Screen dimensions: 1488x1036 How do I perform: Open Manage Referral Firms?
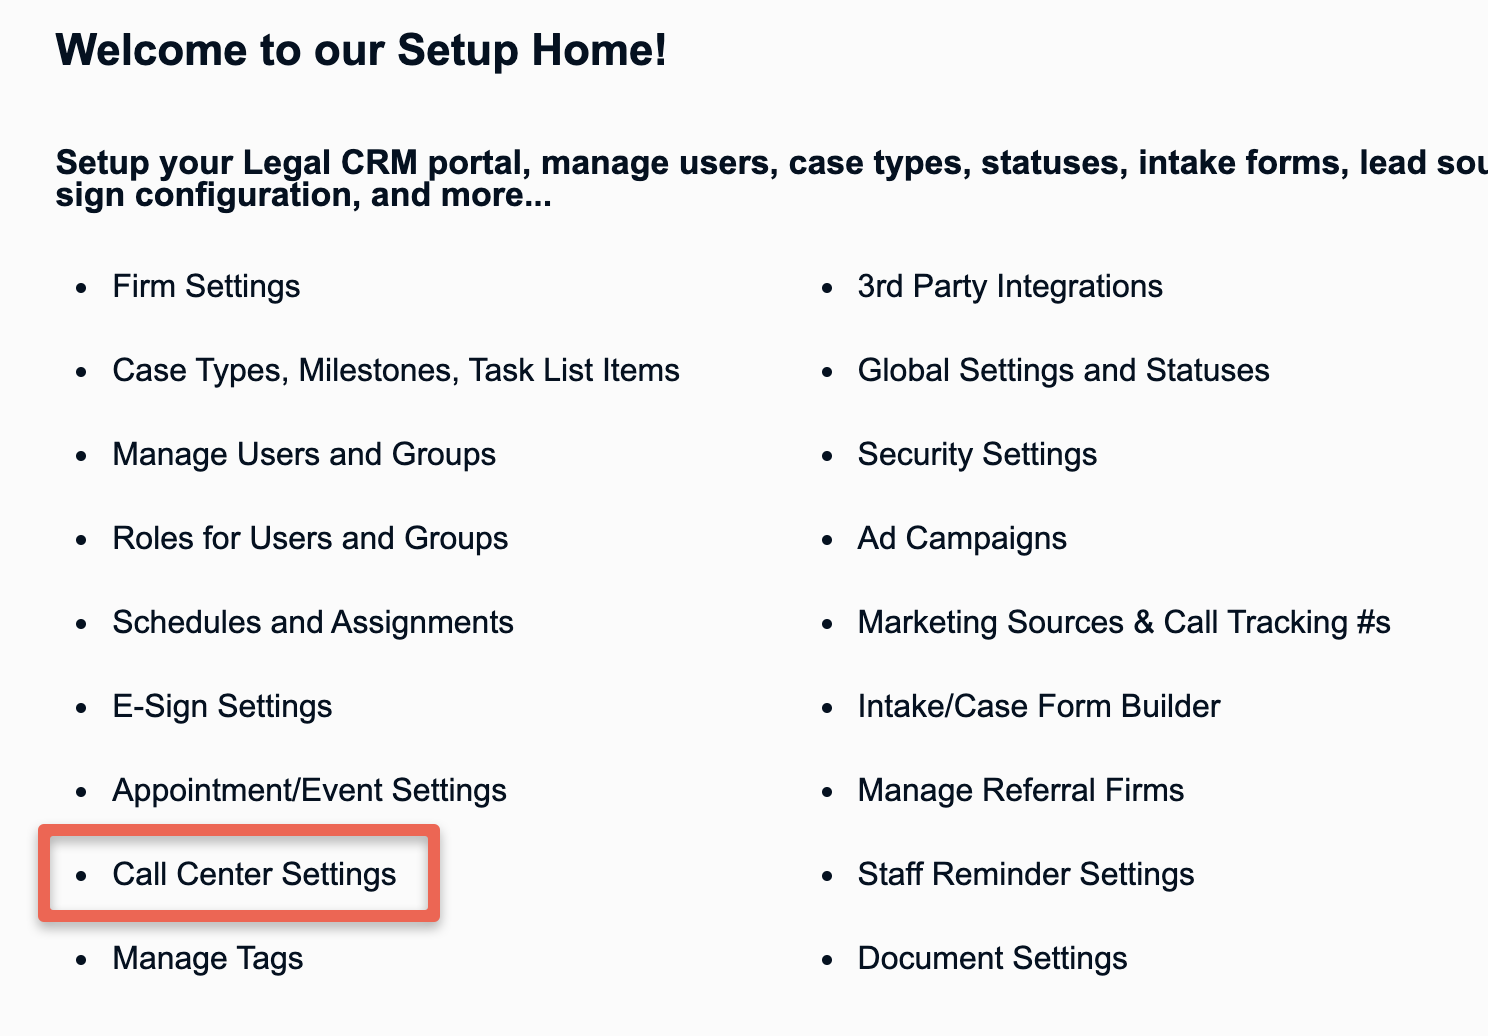coord(1020,791)
